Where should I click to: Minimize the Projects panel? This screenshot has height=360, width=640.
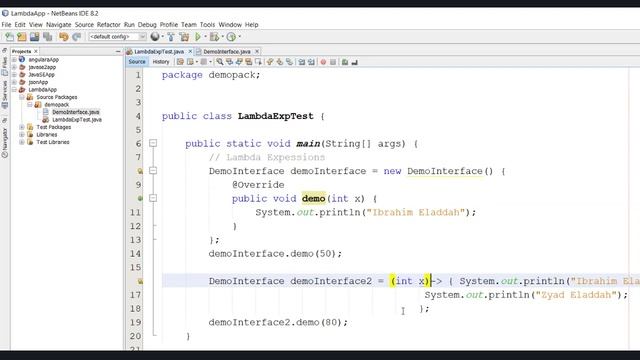118,51
